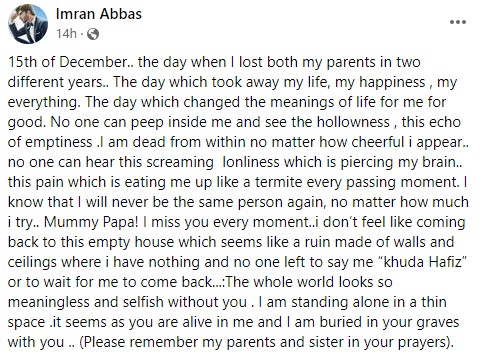Image resolution: width=487 pixels, height=360 pixels.
Task: Click the quoted phrase "khuda Hafiz"
Action: click(424, 262)
